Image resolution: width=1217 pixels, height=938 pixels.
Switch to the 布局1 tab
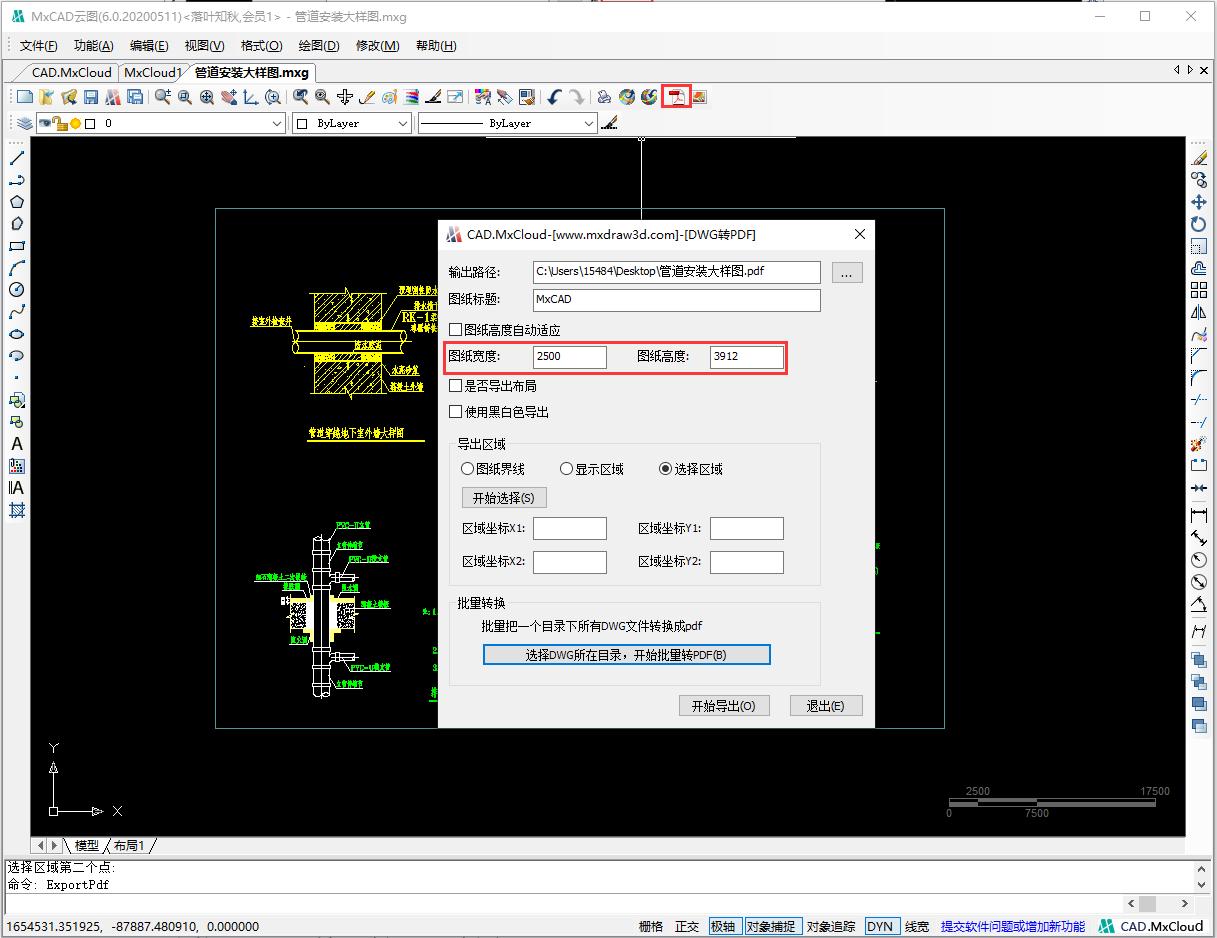pos(131,845)
